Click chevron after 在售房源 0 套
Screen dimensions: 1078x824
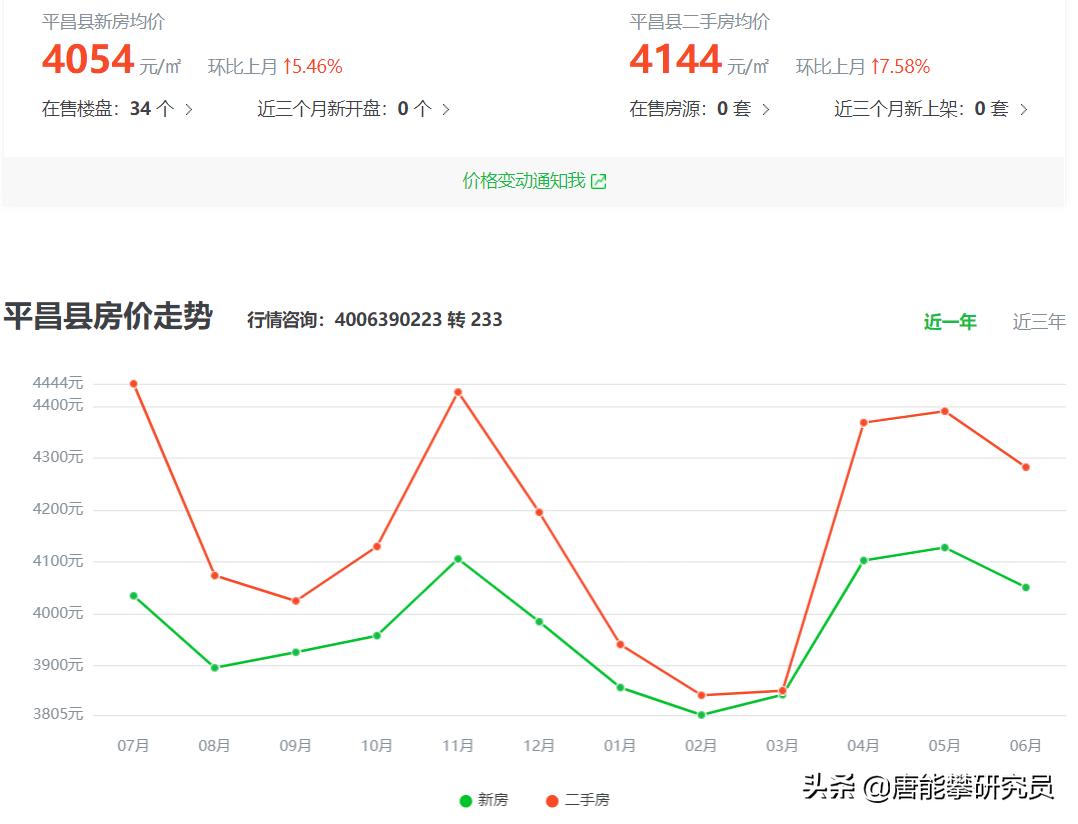(765, 109)
